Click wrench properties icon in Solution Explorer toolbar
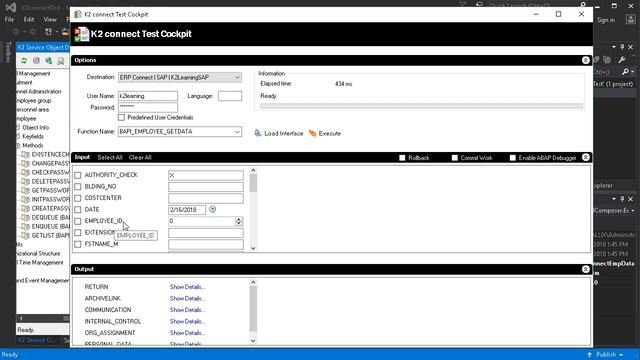 pos(622,60)
